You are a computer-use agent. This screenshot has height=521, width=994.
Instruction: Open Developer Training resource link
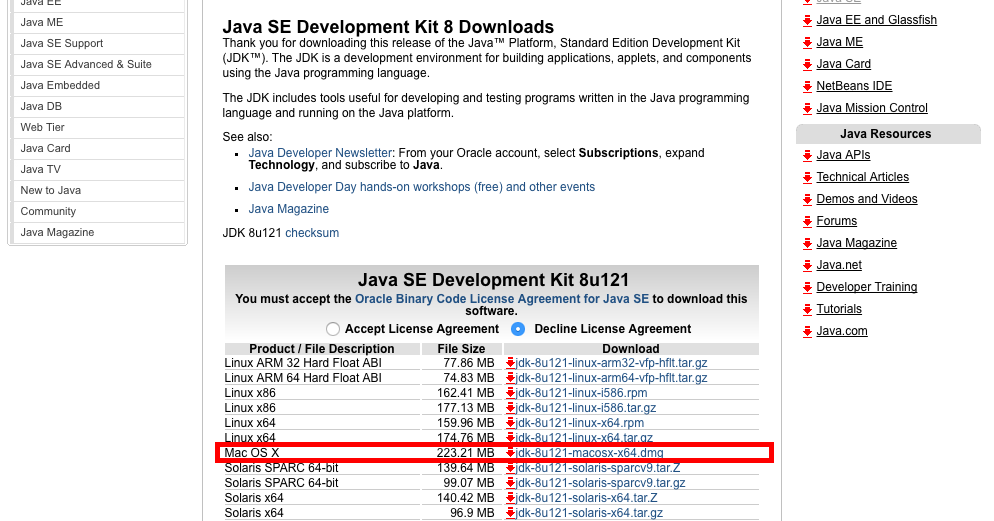(867, 286)
